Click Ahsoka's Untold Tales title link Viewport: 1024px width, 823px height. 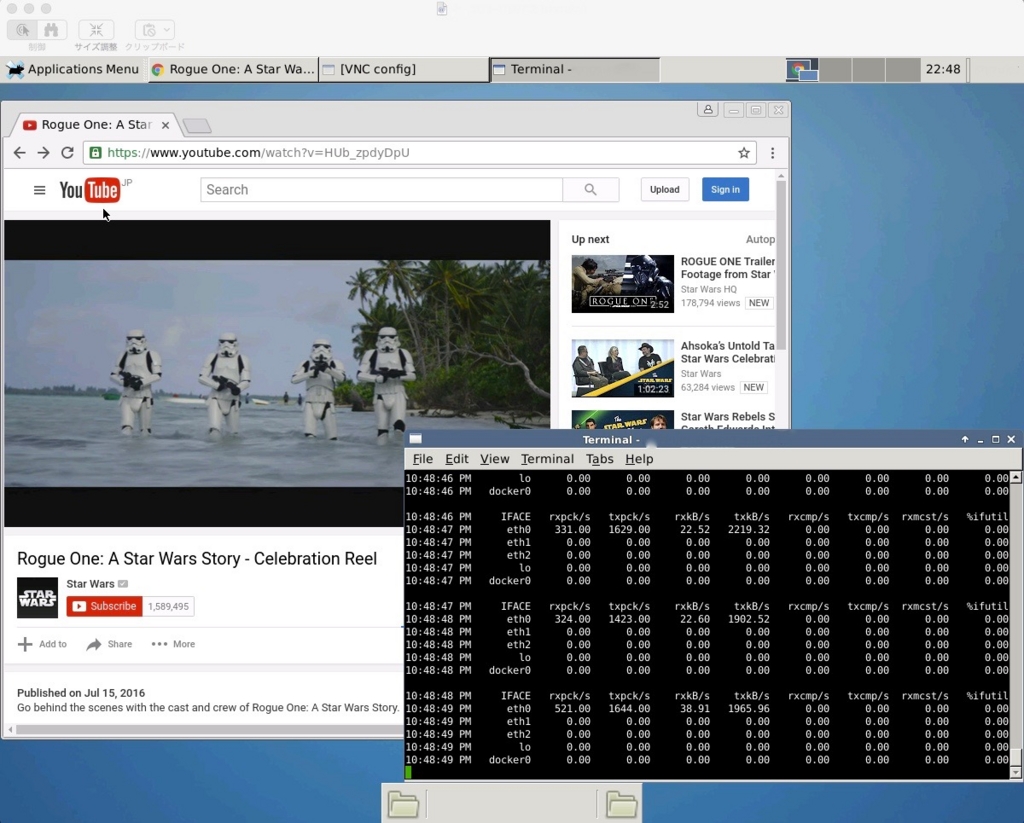coord(728,352)
